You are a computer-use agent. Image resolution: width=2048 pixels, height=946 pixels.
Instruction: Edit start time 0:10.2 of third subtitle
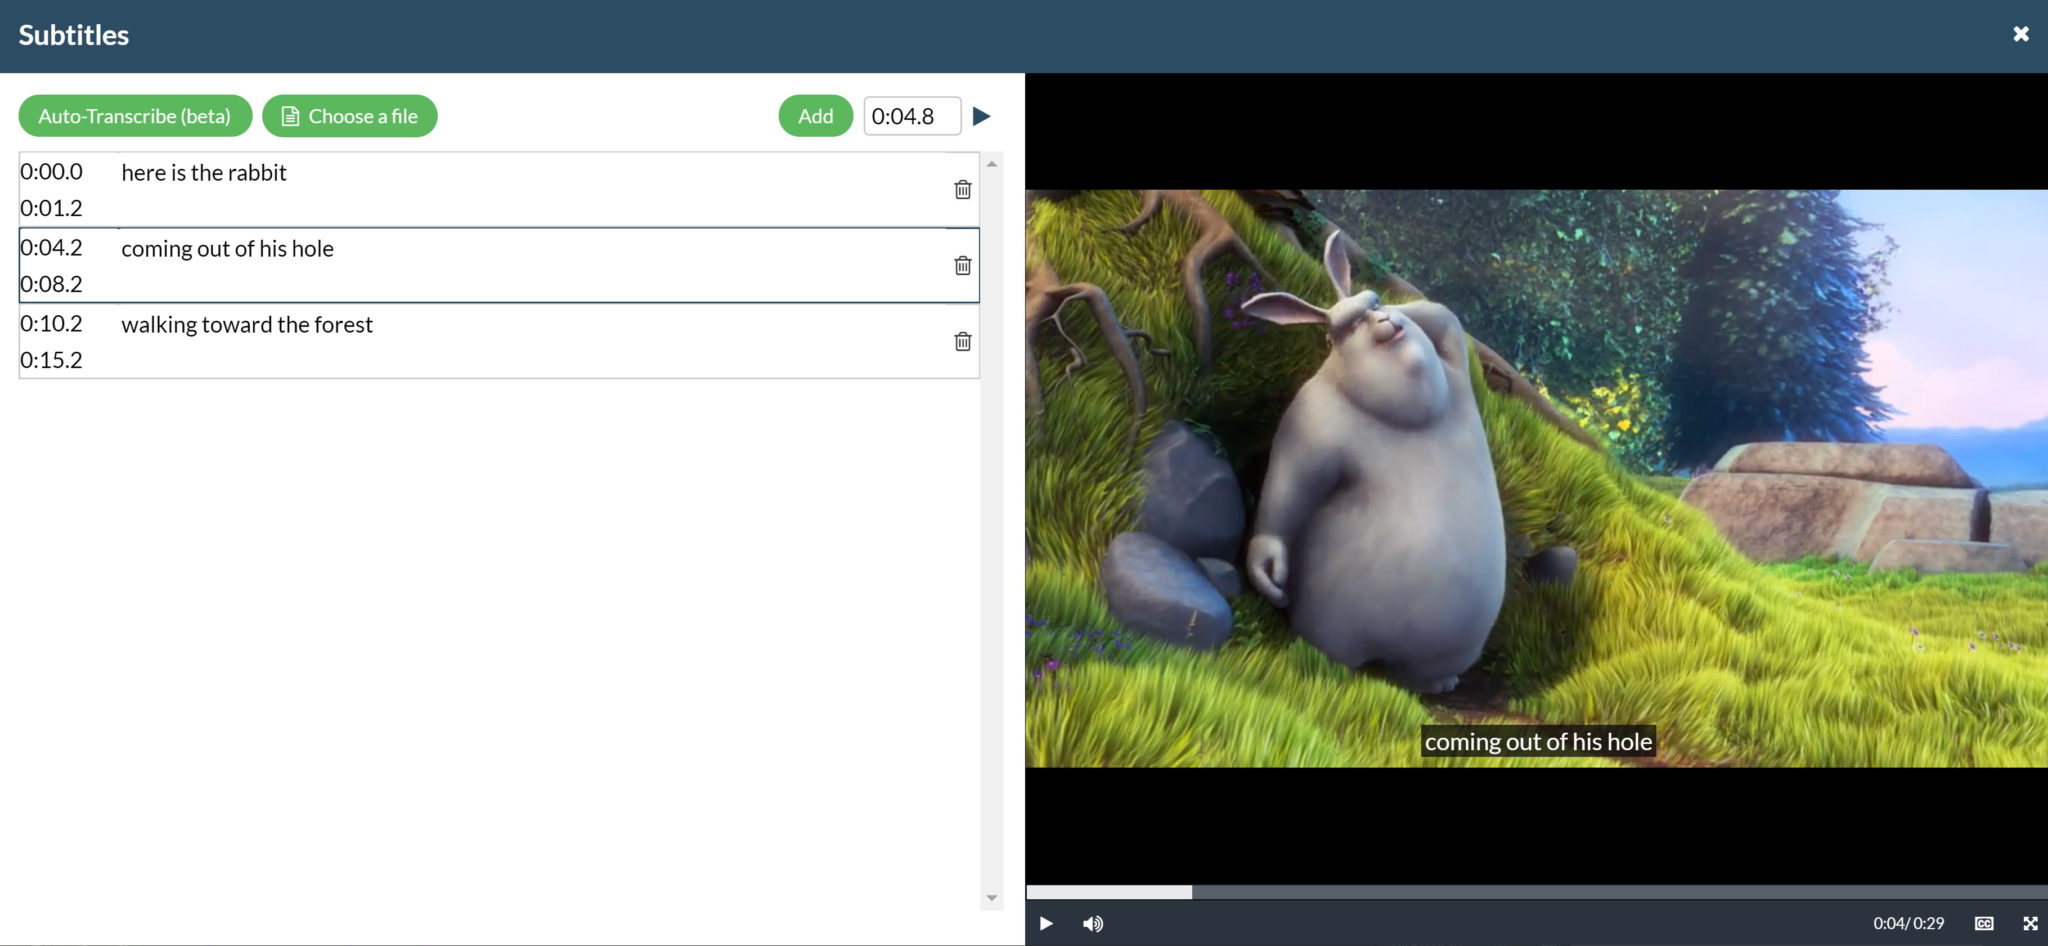51,323
